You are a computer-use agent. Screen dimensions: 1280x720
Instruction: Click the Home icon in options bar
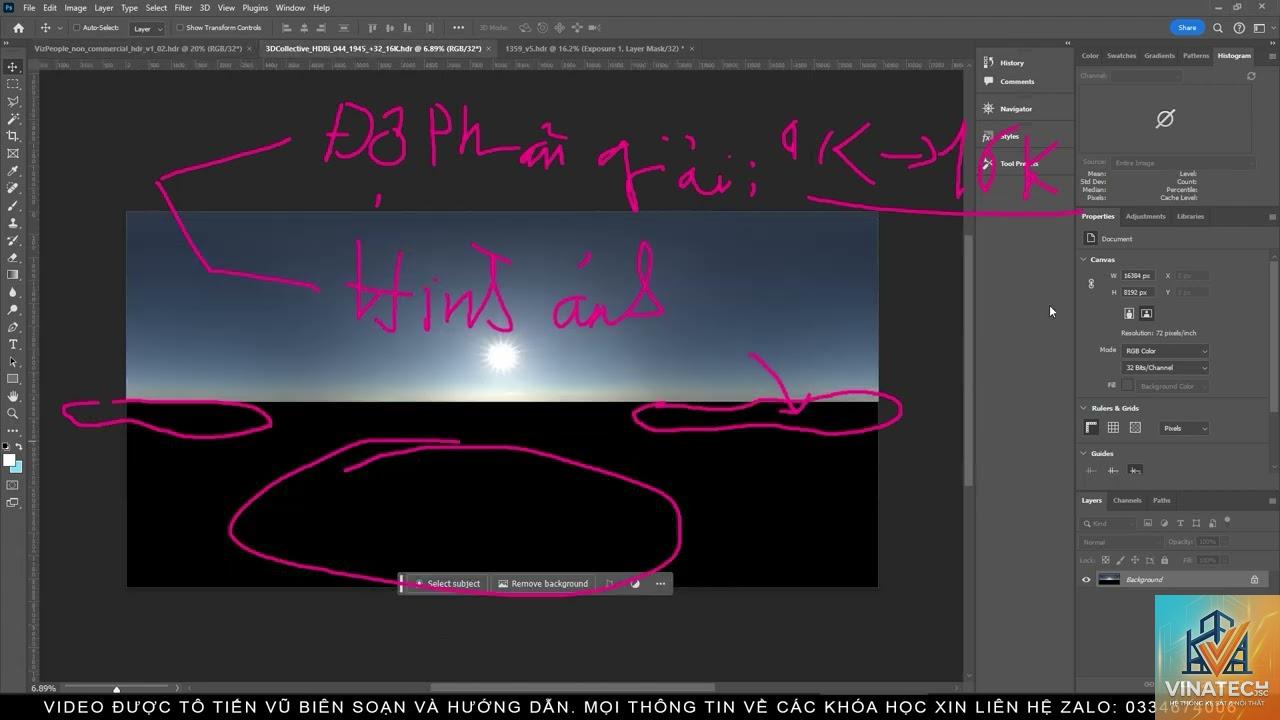18,28
